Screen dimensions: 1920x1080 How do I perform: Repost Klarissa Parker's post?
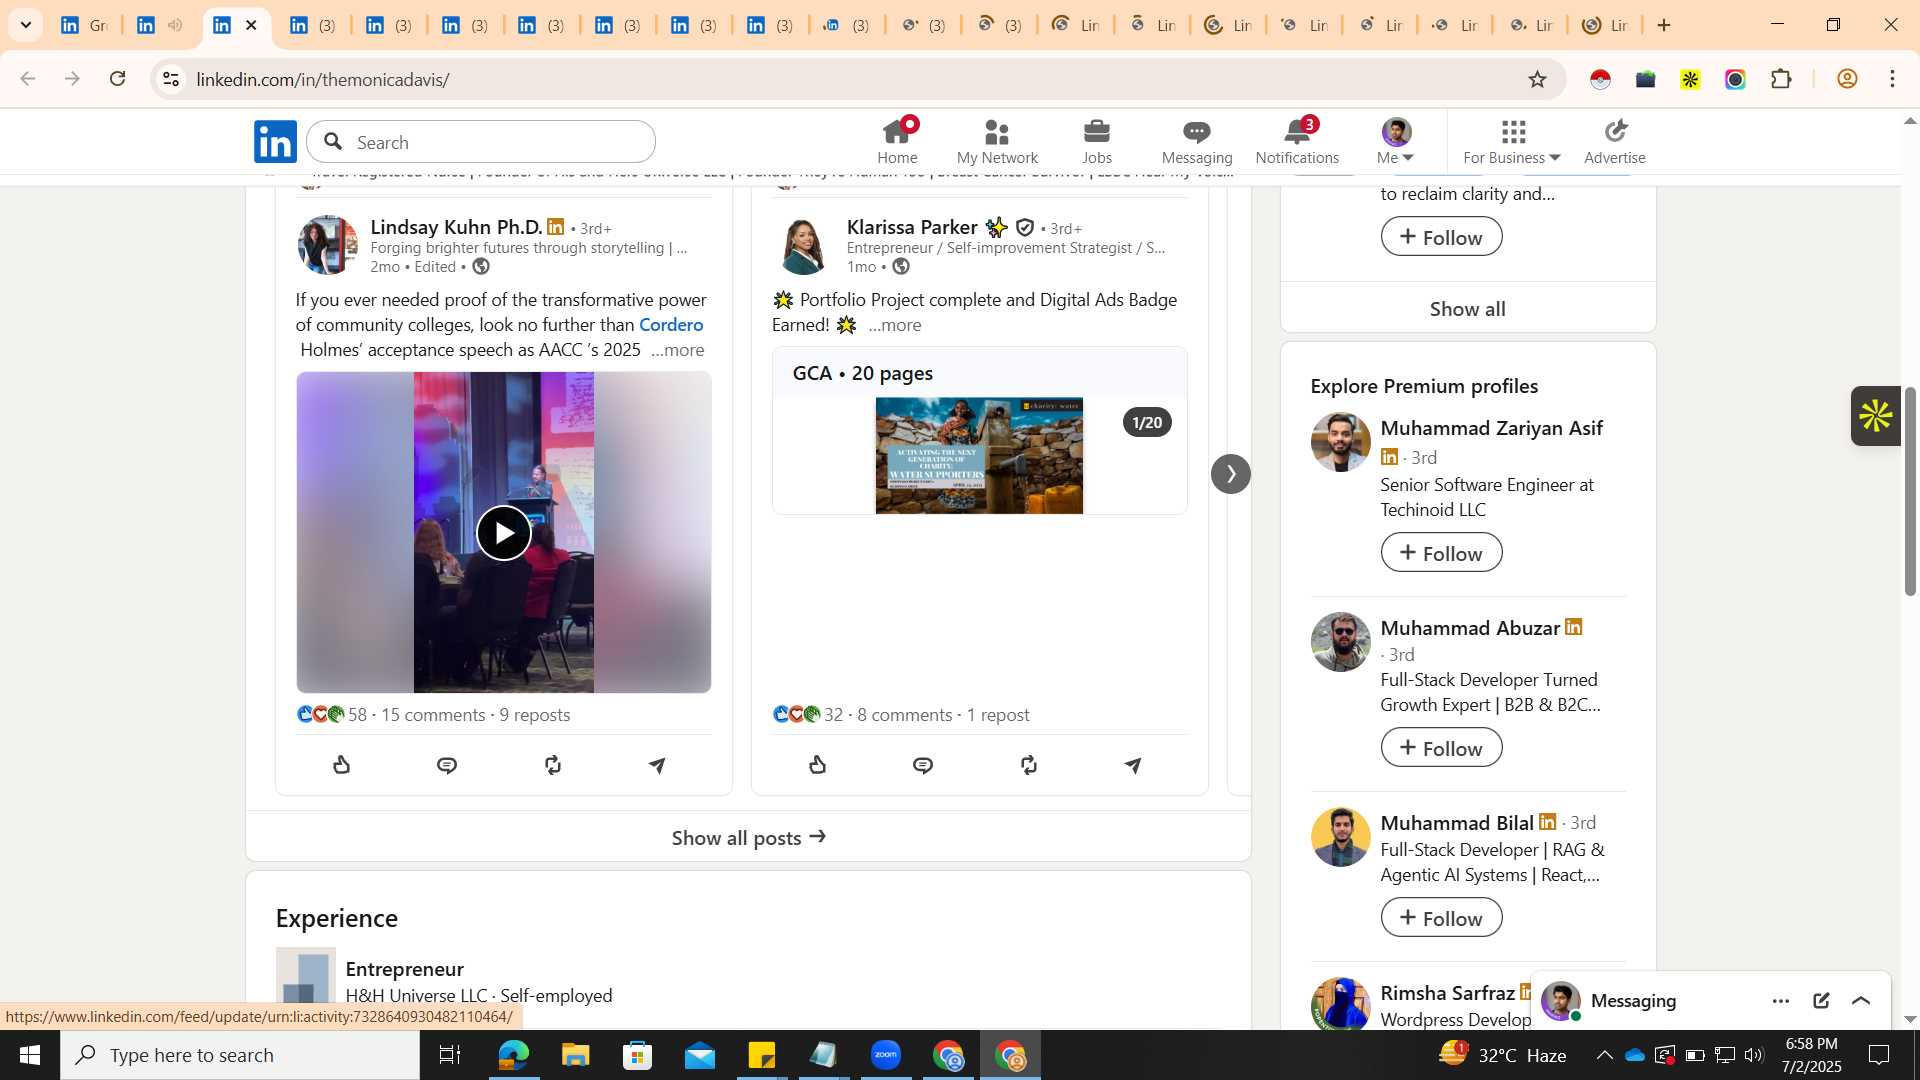[x=1029, y=765]
